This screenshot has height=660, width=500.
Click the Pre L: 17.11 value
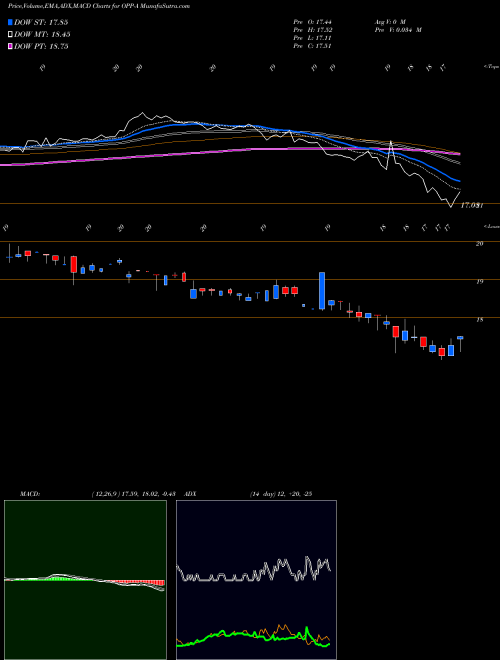pyautogui.click(x=312, y=38)
